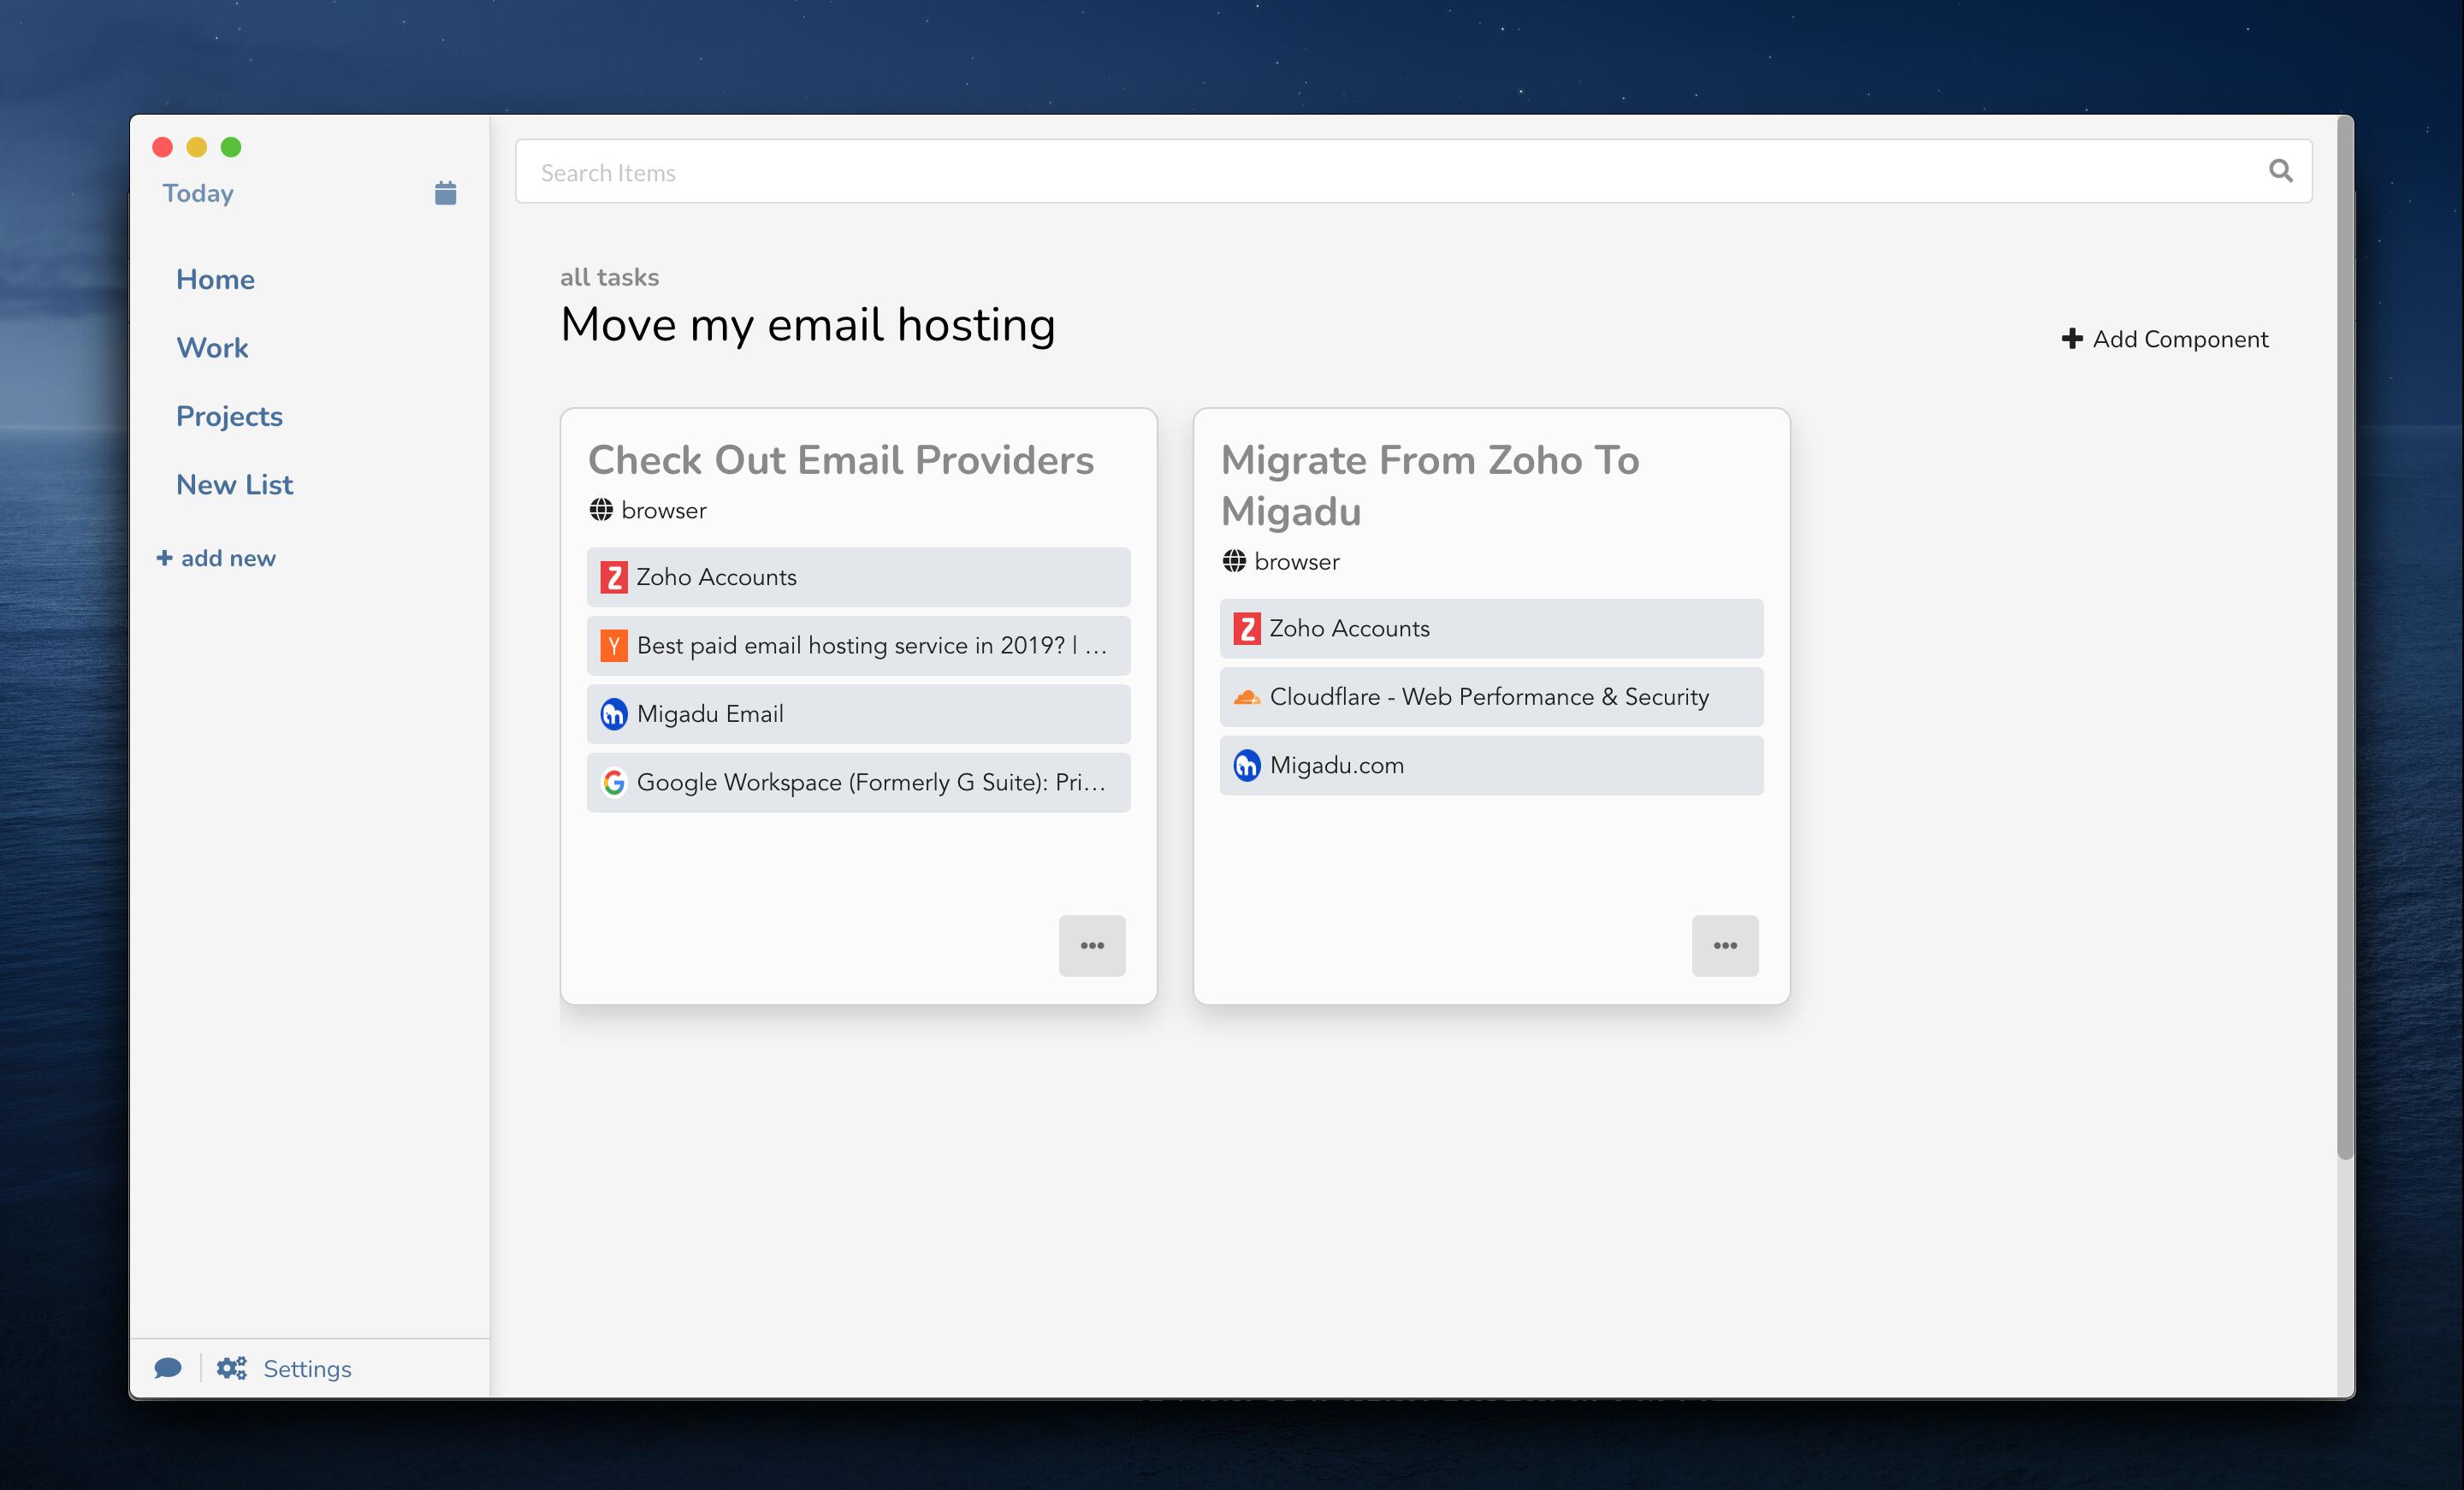This screenshot has height=1490, width=2464.
Task: Click the Hacker News Y icon
Action: click(x=613, y=646)
